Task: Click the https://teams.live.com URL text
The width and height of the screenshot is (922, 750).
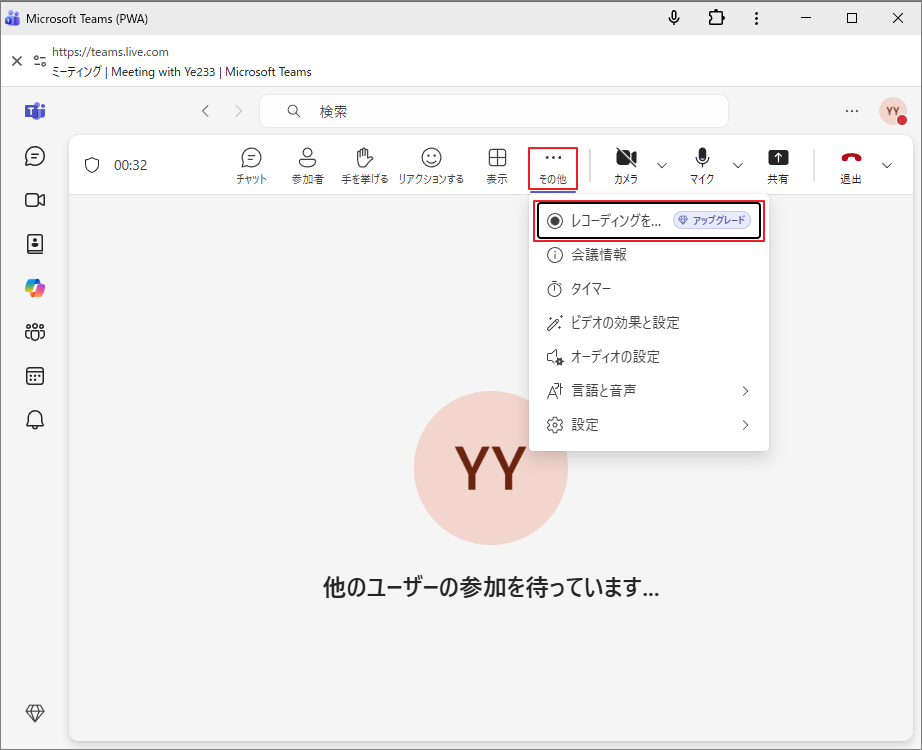Action: click(111, 52)
